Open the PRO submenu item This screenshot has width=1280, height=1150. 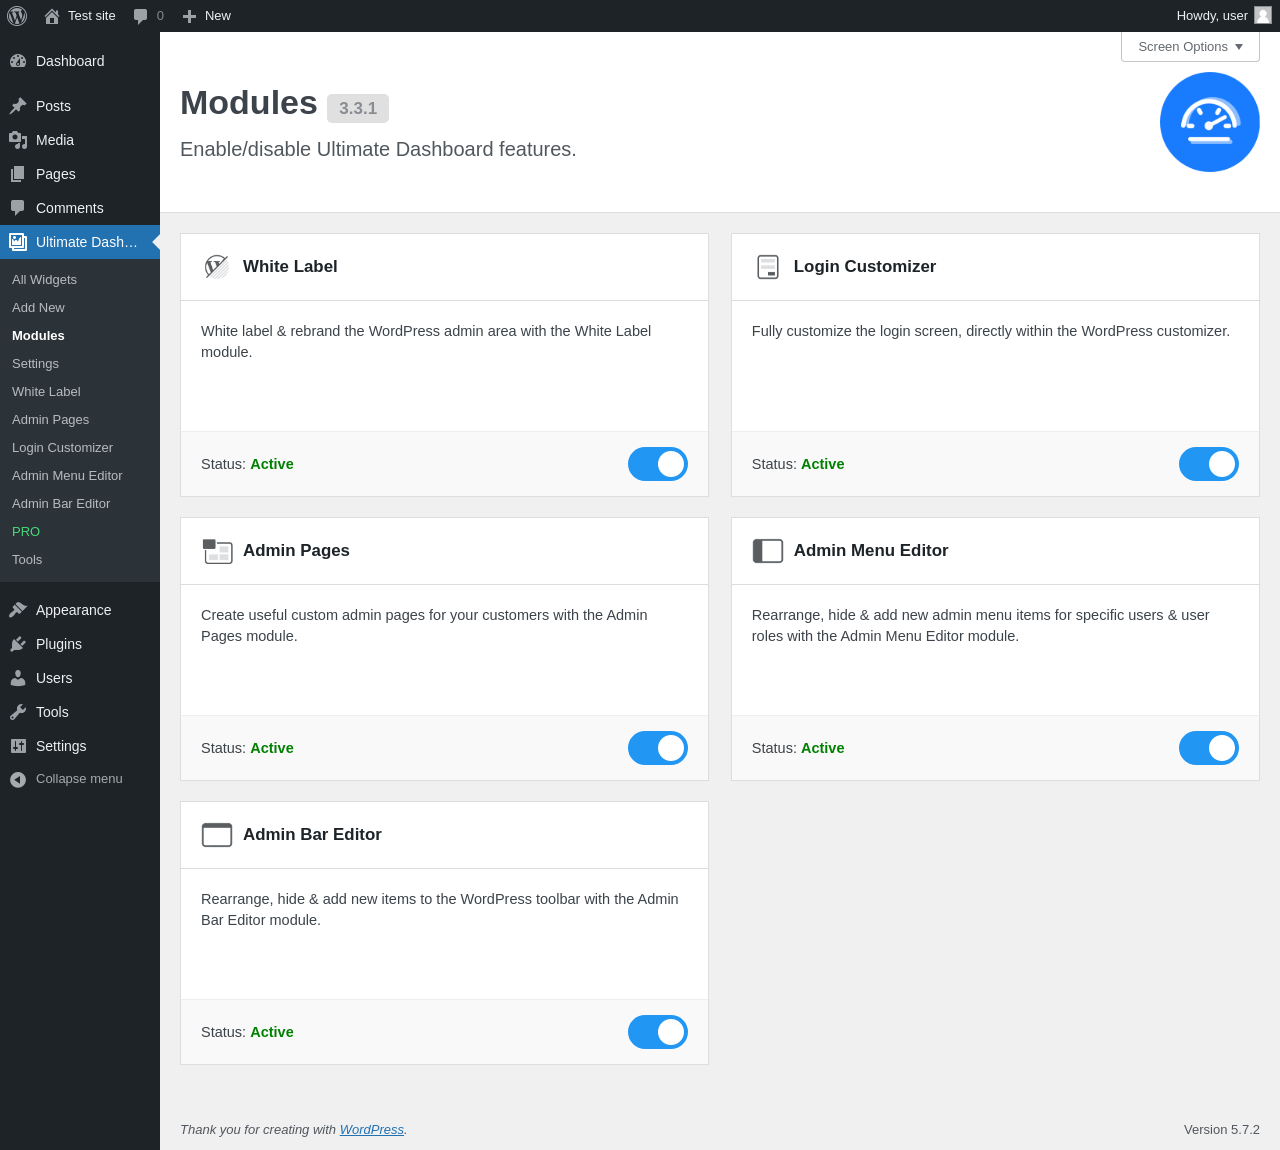[x=80, y=532]
